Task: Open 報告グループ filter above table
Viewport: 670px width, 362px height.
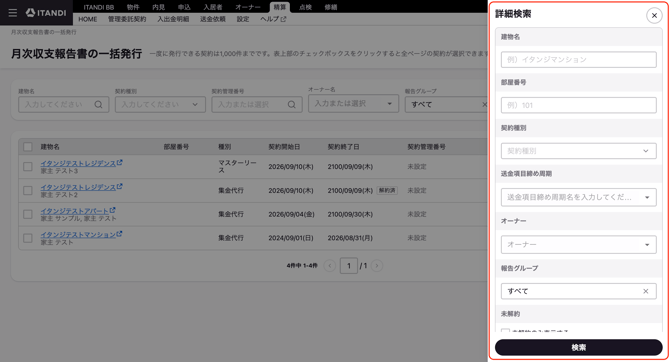Action: (447, 104)
